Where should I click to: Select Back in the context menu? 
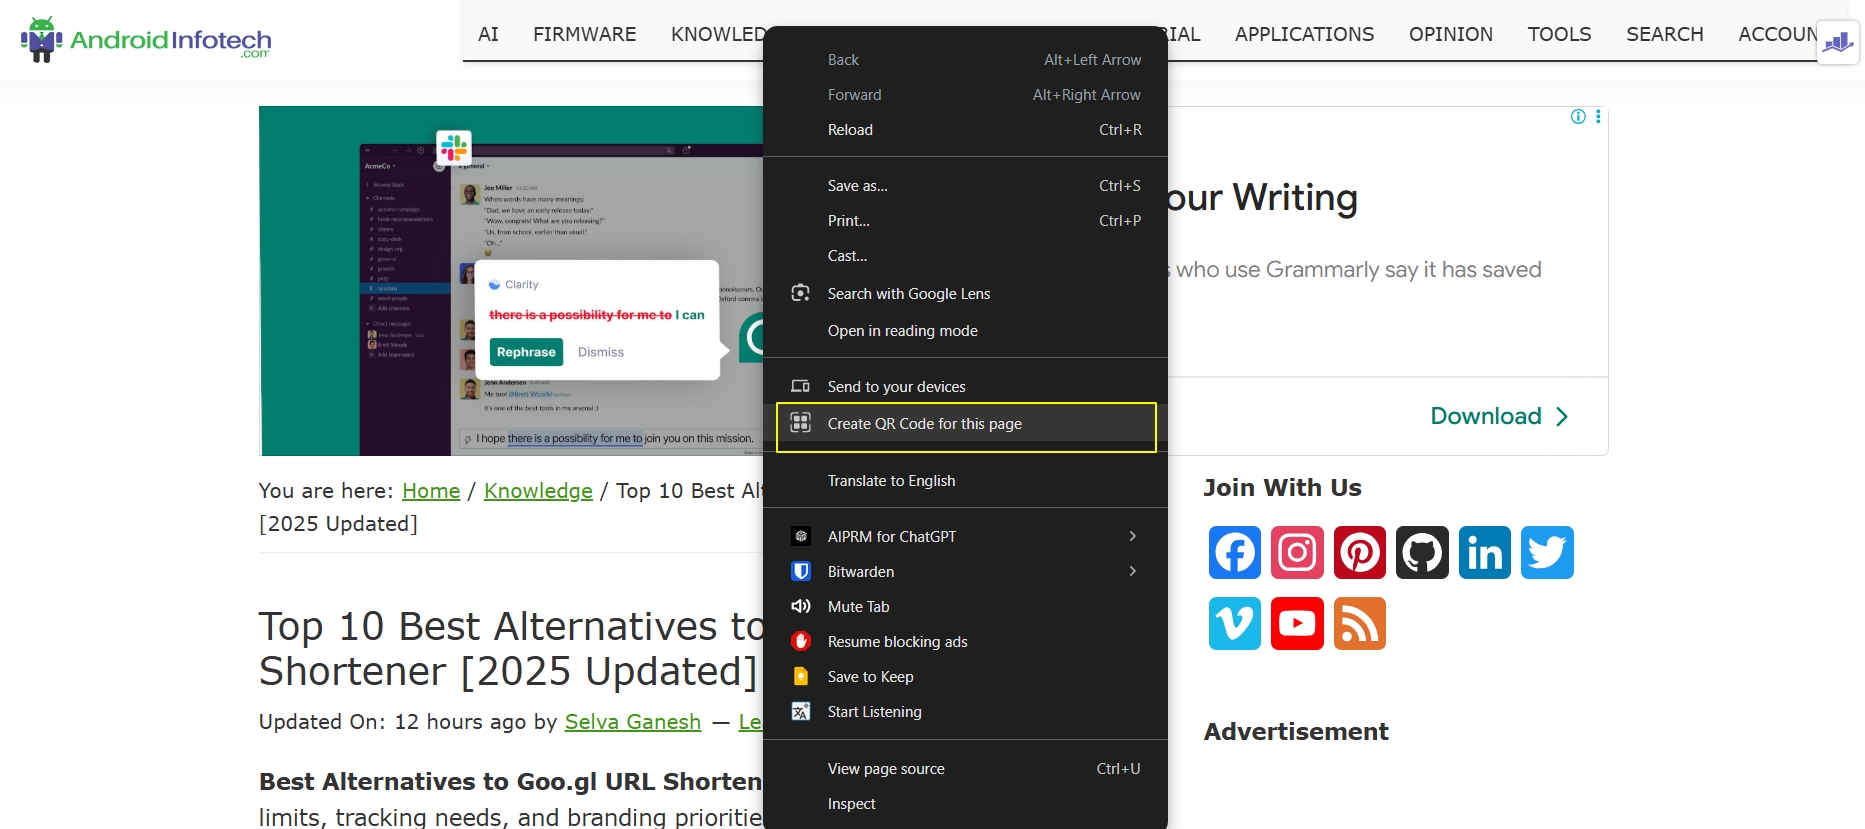965,60
